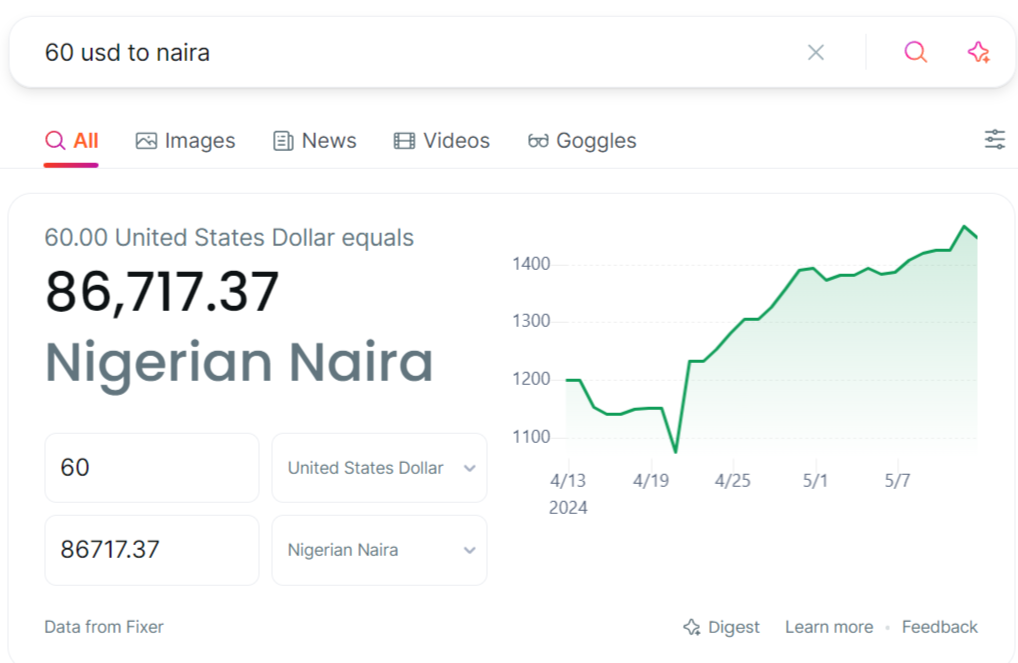Click the AI sparkle answer icon
Viewport: 1018px width, 663px height.
(978, 52)
